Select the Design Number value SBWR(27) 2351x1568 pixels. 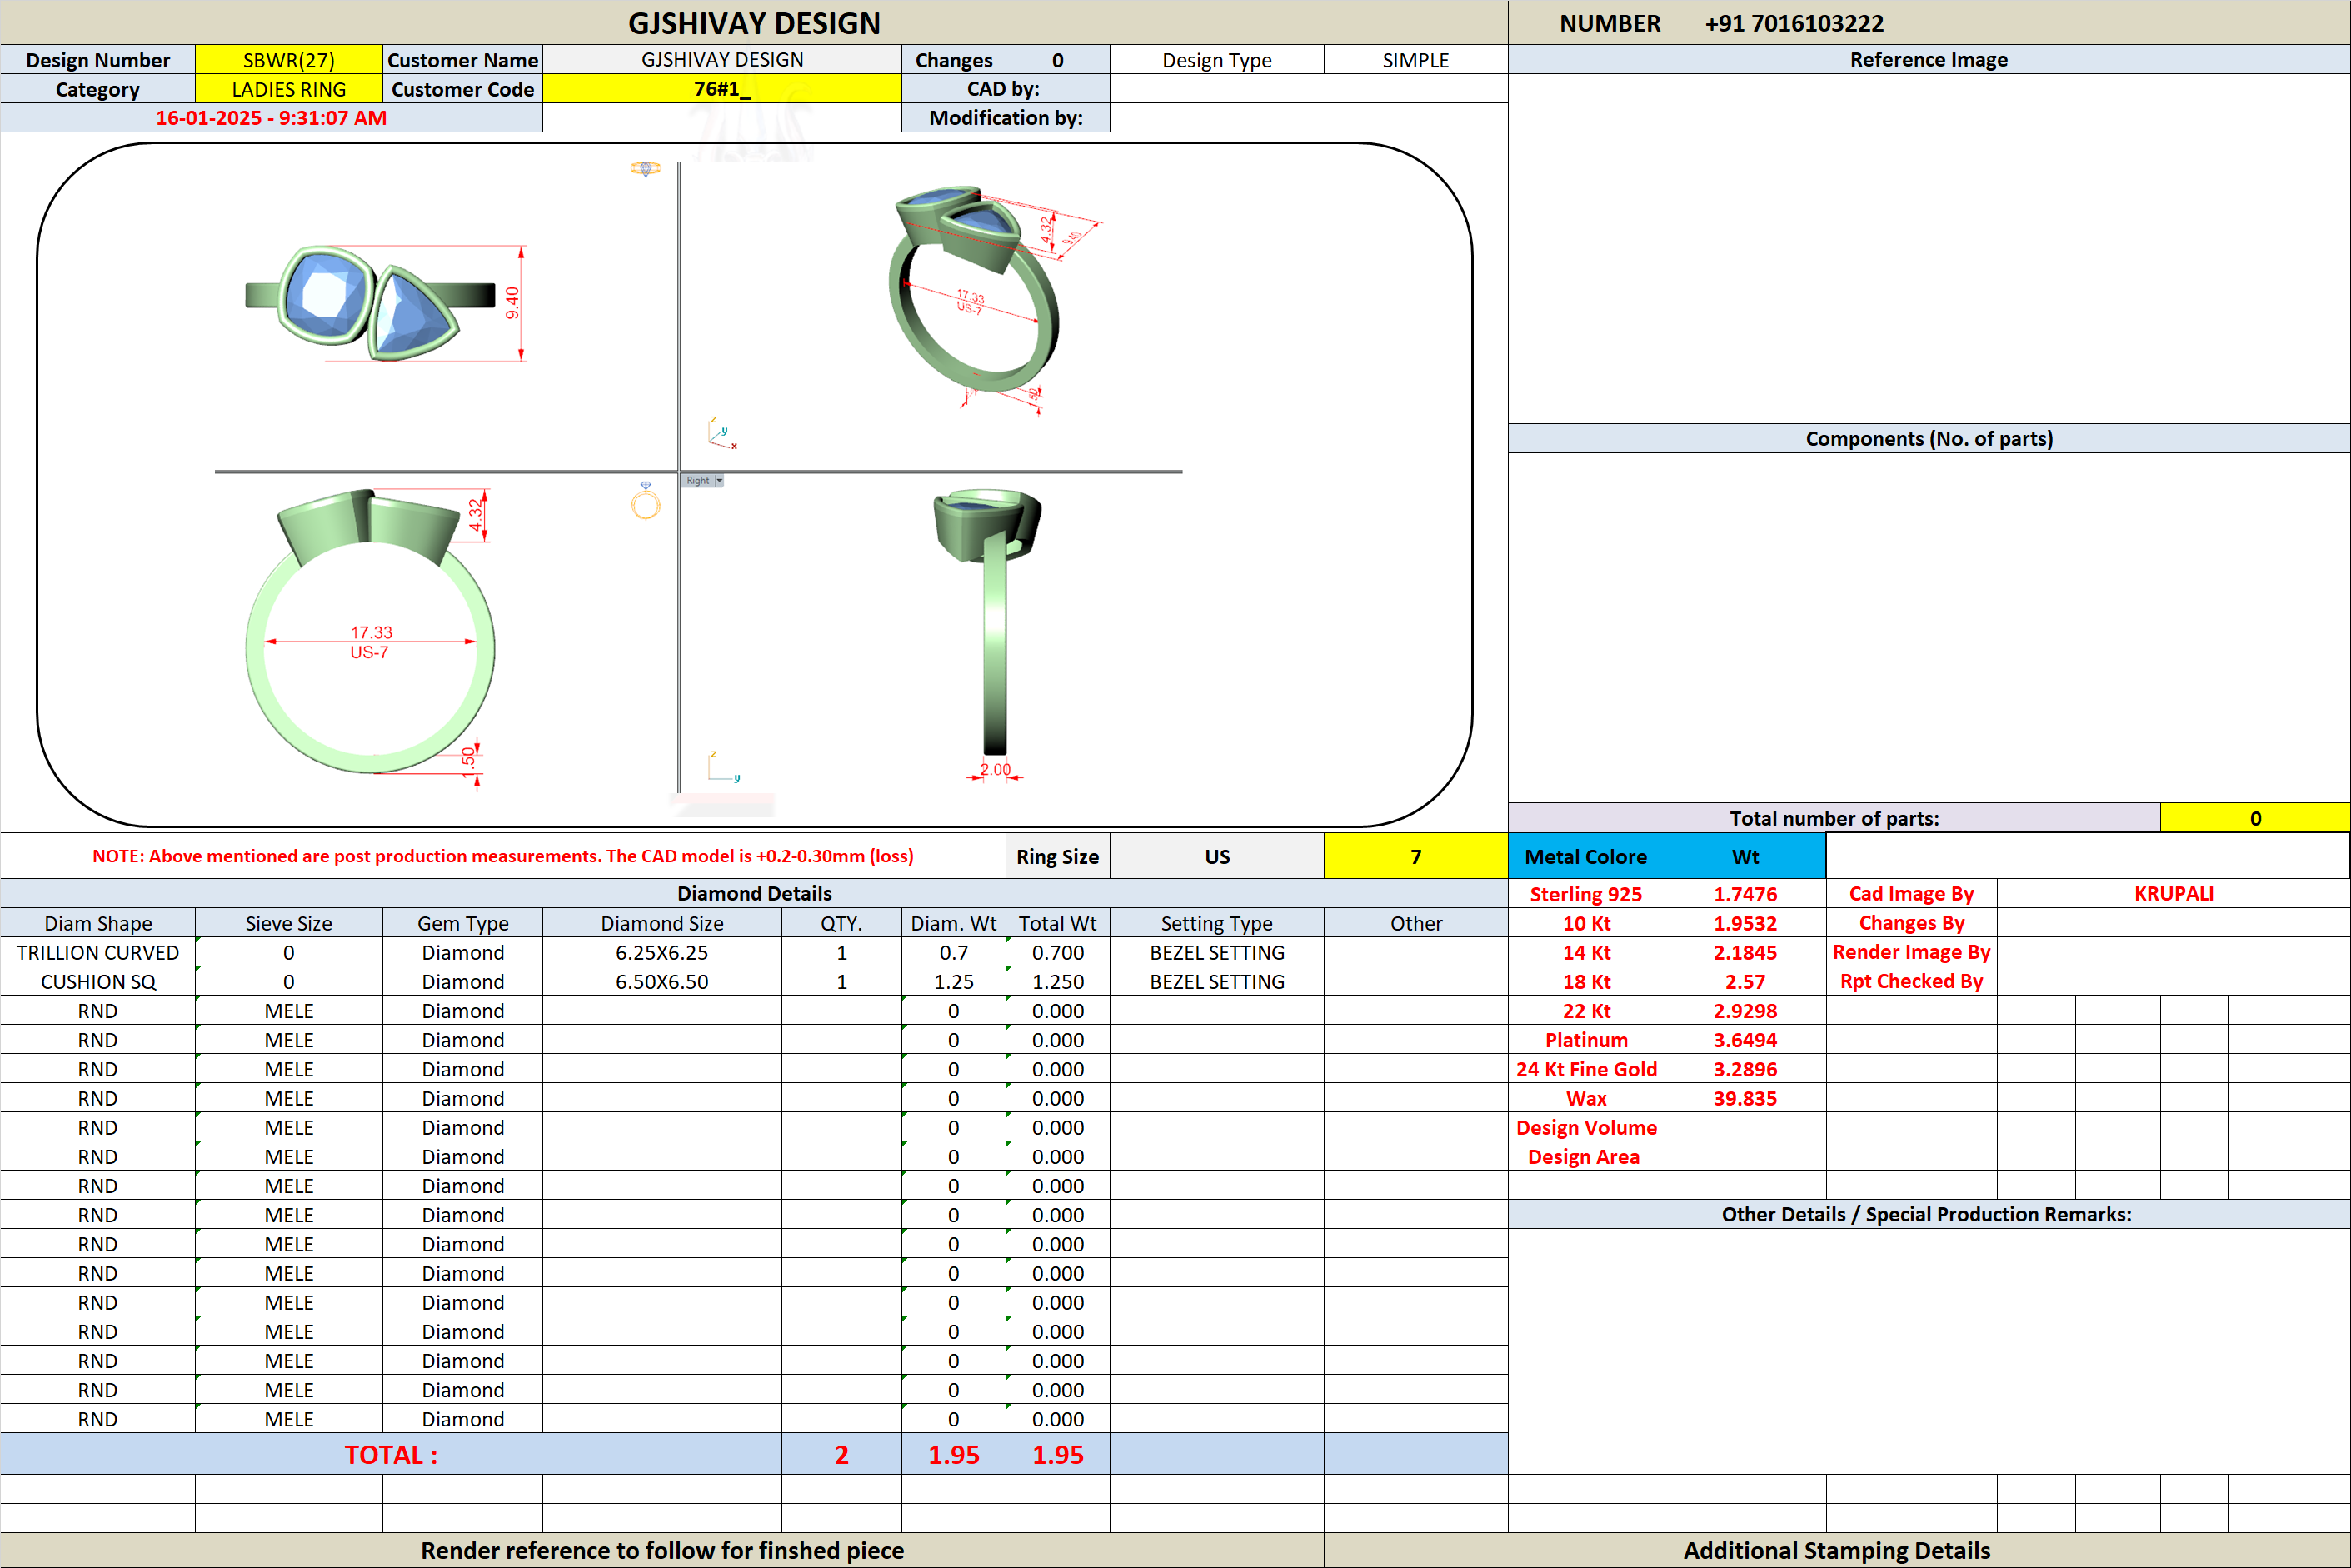point(289,60)
